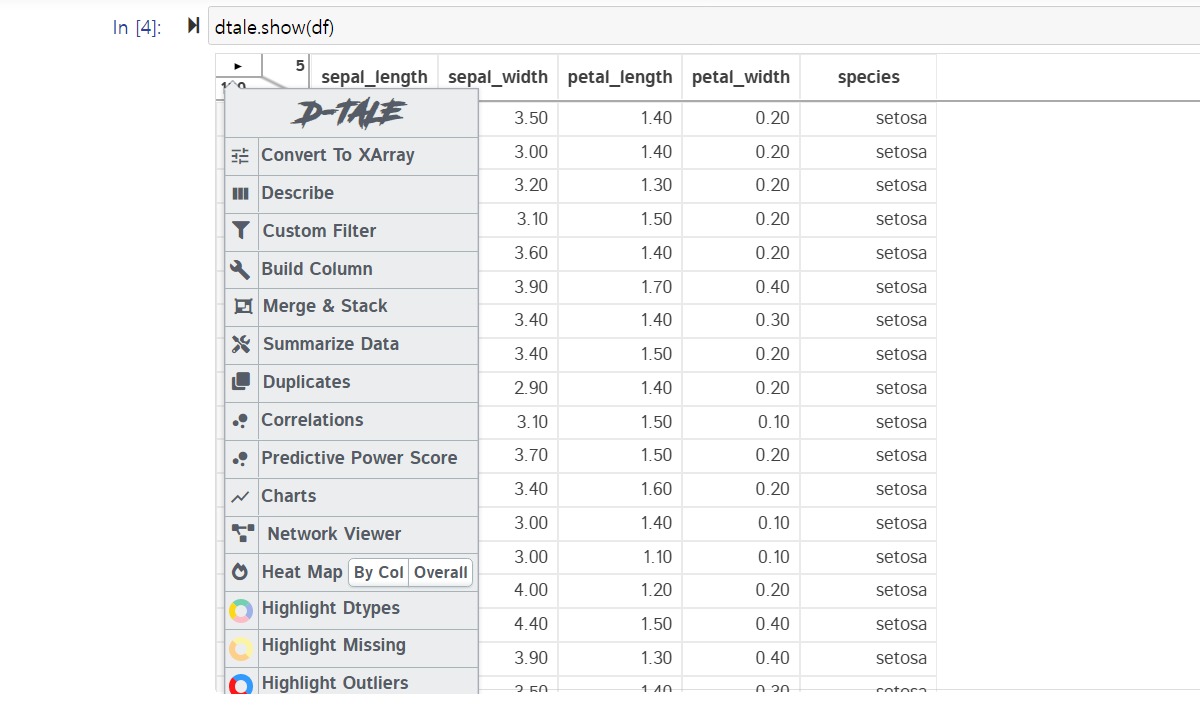Click the dtale.show(df) code input cell
The width and height of the screenshot is (1200, 716).
pos(704,27)
